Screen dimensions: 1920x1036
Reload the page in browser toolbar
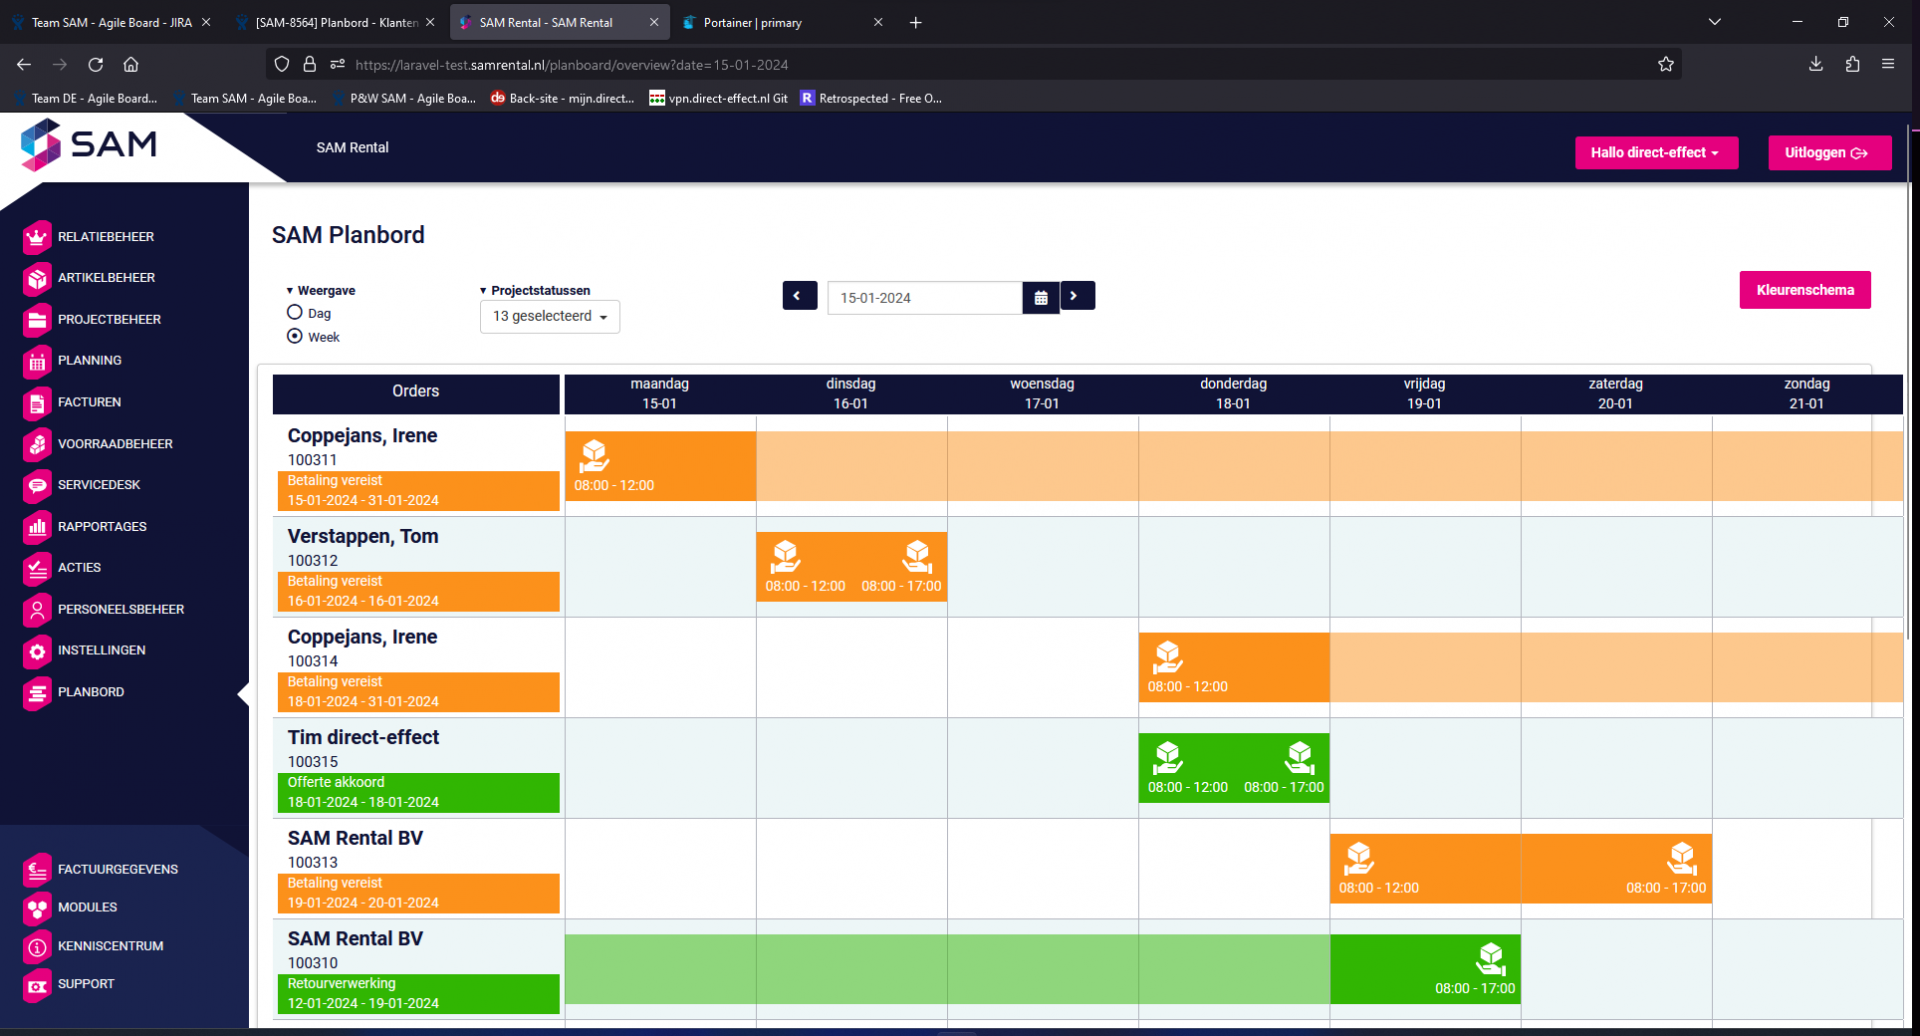(96, 64)
